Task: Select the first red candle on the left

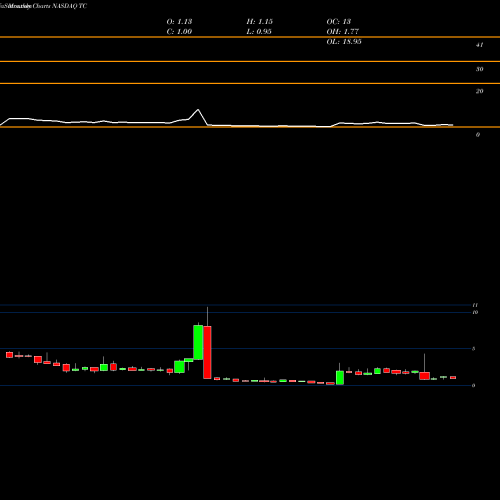Action: pos(9,355)
